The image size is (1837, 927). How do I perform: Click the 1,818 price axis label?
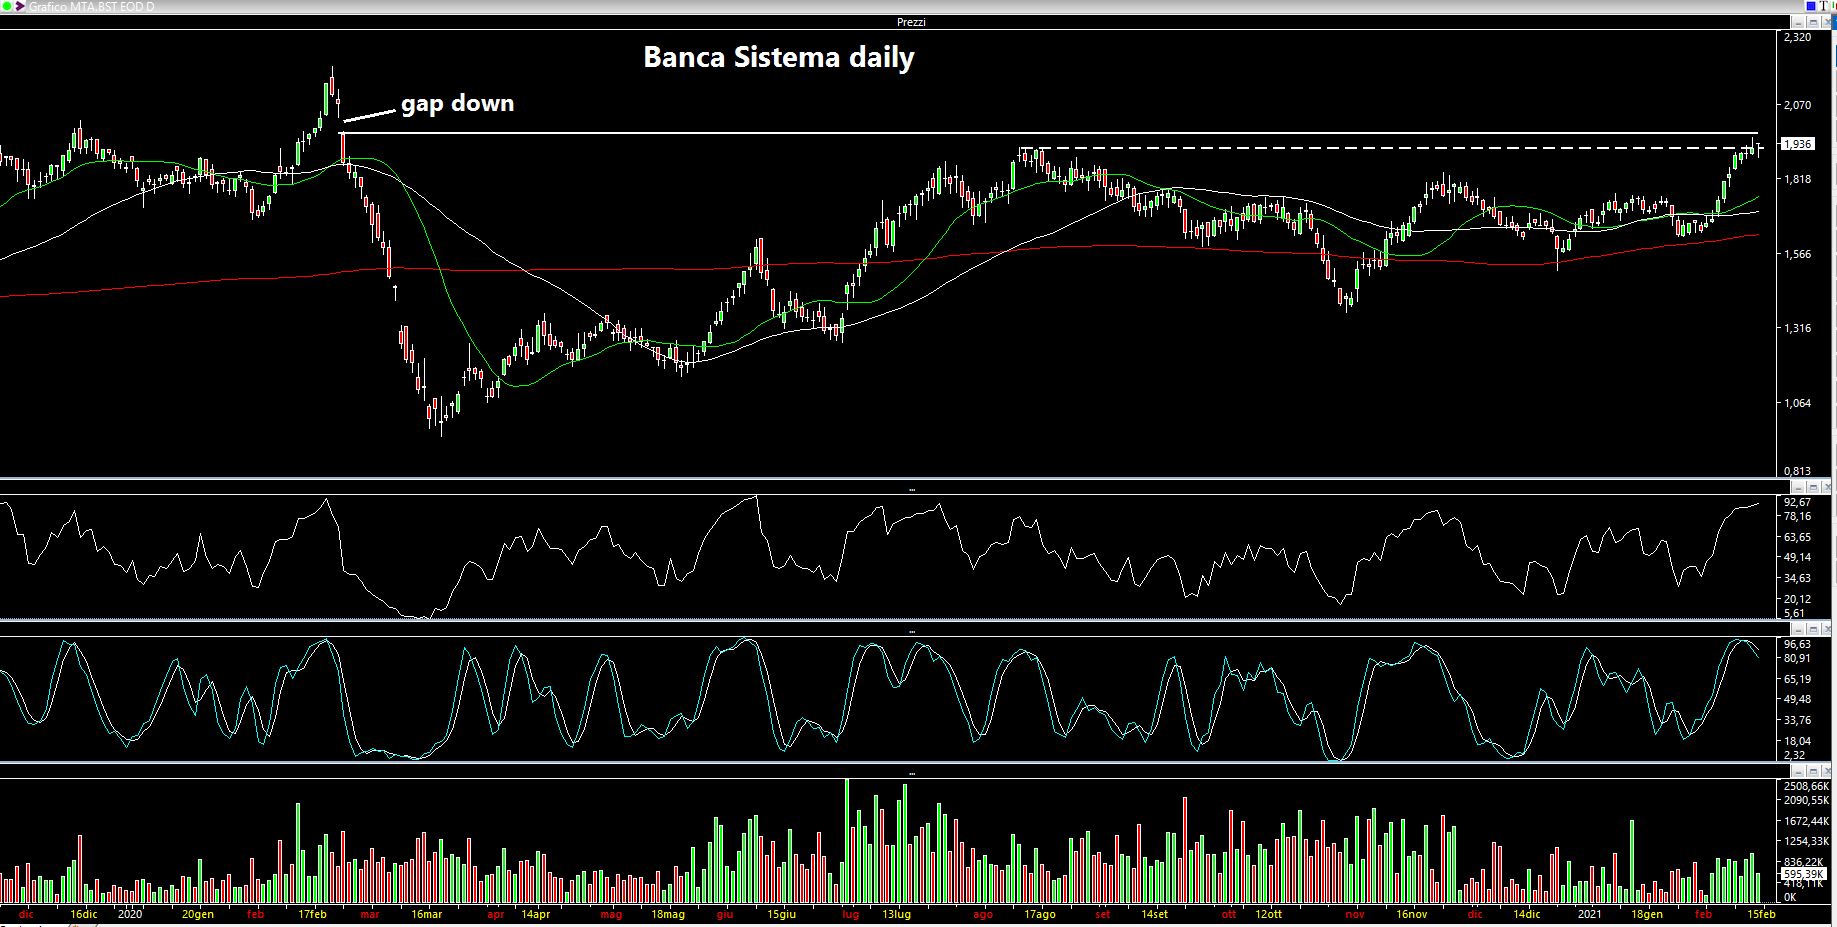click(x=1797, y=179)
